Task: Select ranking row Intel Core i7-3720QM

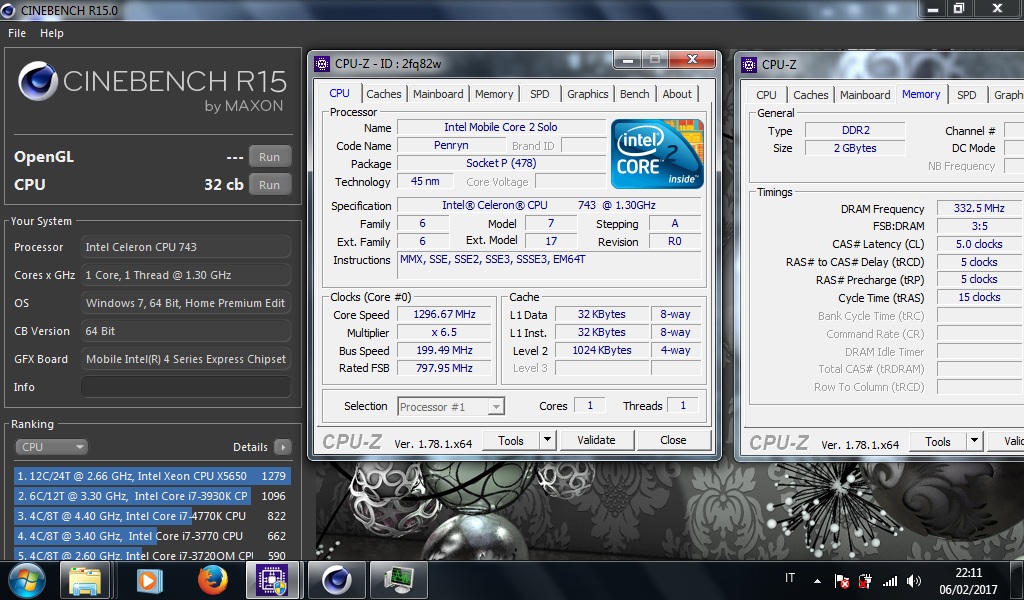Action: coord(152,554)
